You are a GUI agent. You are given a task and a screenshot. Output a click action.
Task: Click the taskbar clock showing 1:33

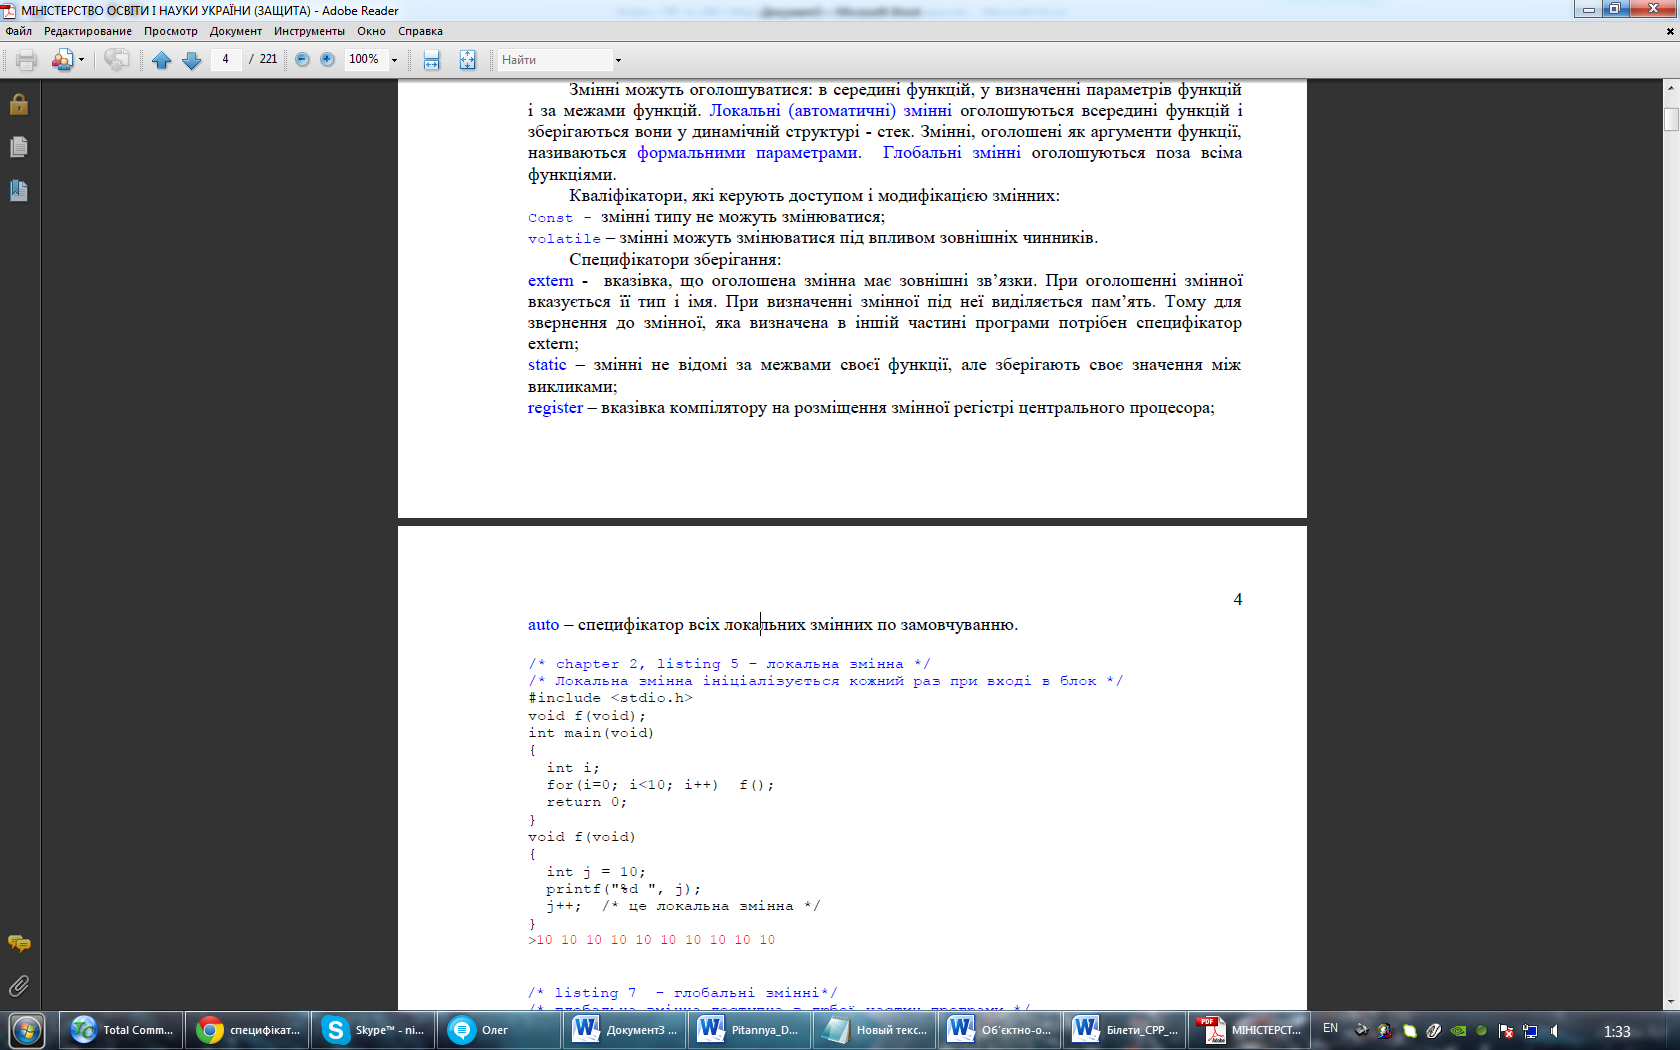(1616, 1031)
